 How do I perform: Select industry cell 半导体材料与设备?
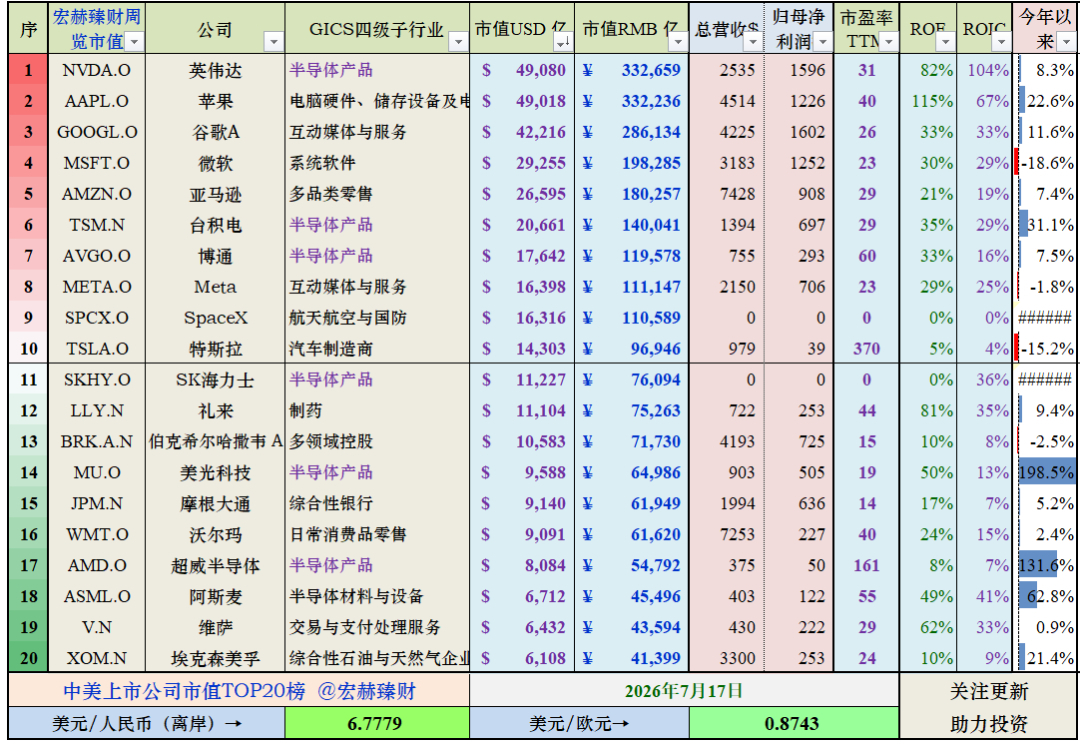pyautogui.click(x=377, y=597)
